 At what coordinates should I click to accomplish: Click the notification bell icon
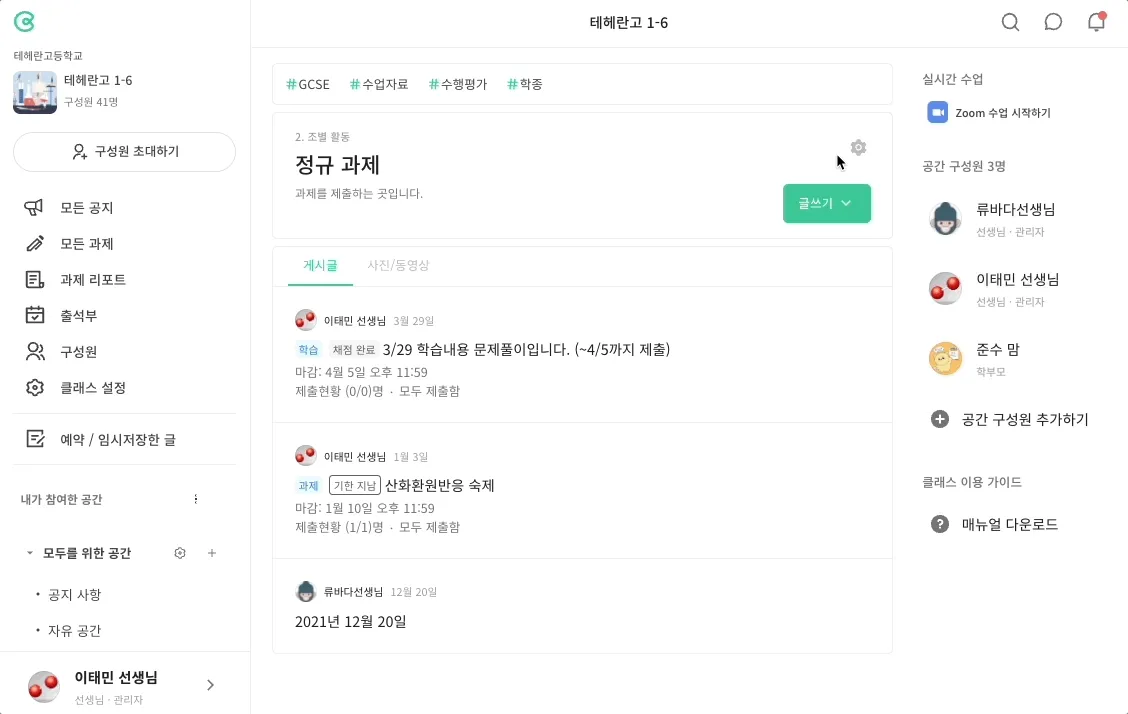(1096, 22)
